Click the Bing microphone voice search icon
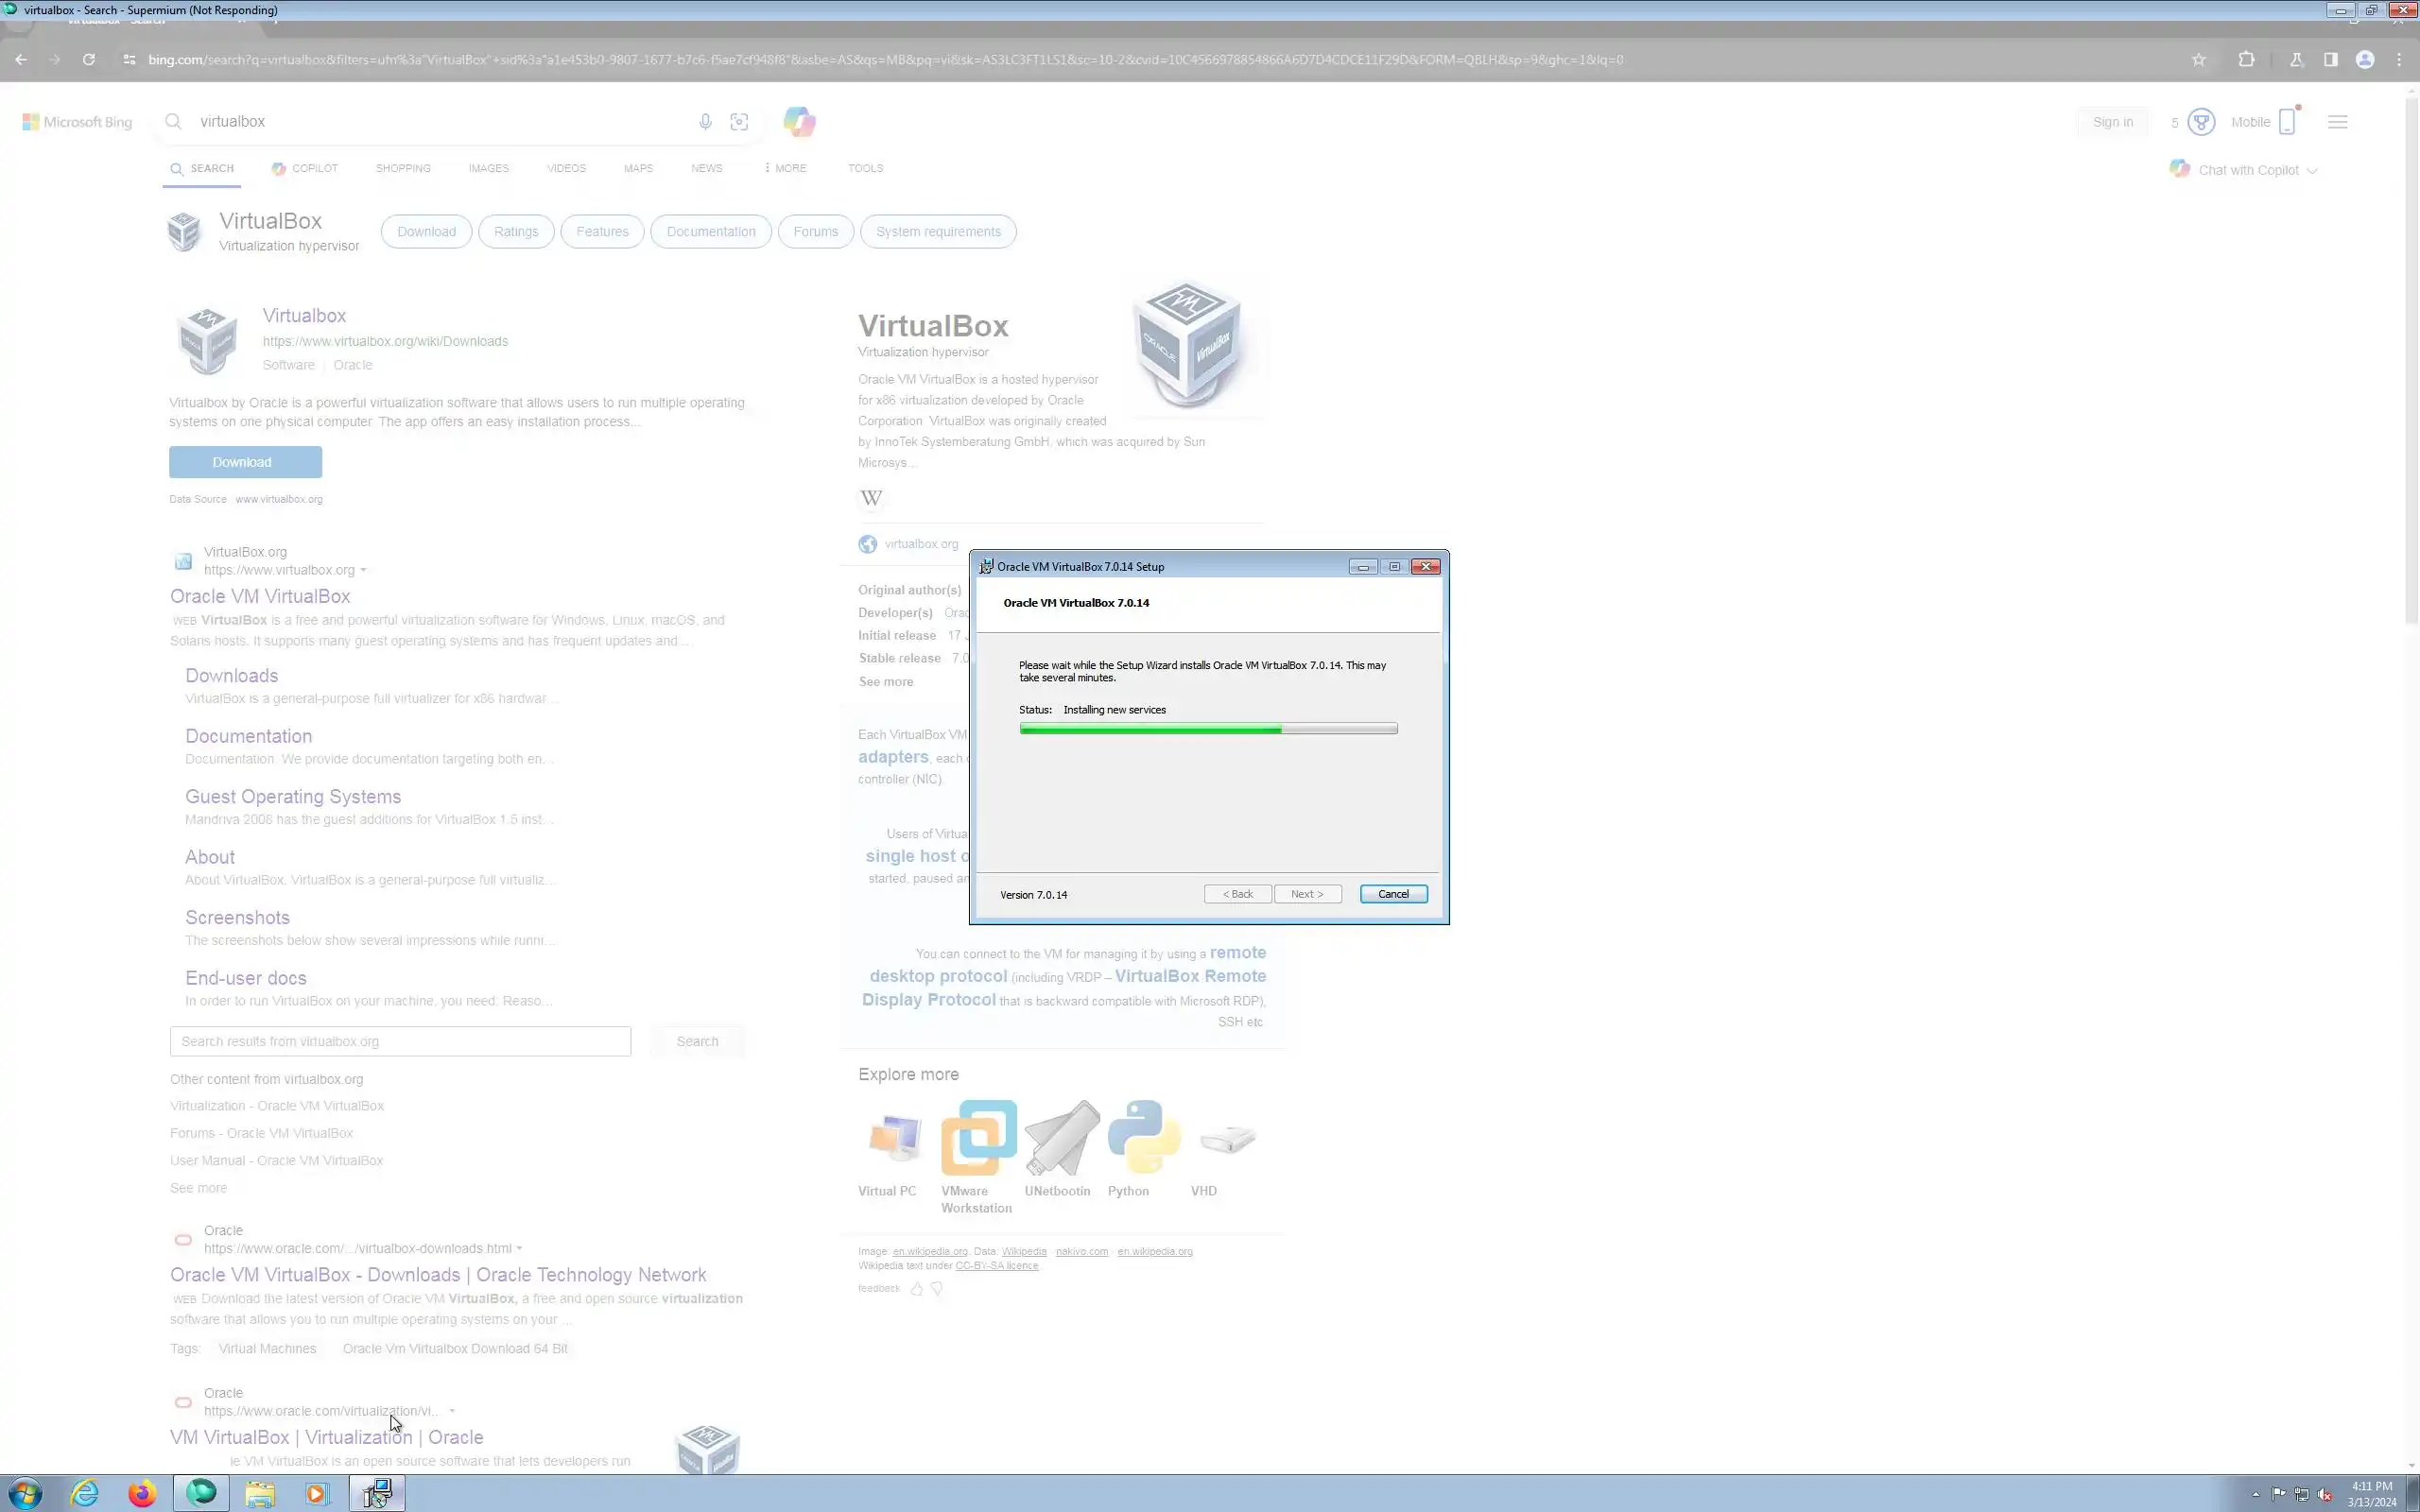 click(x=705, y=122)
